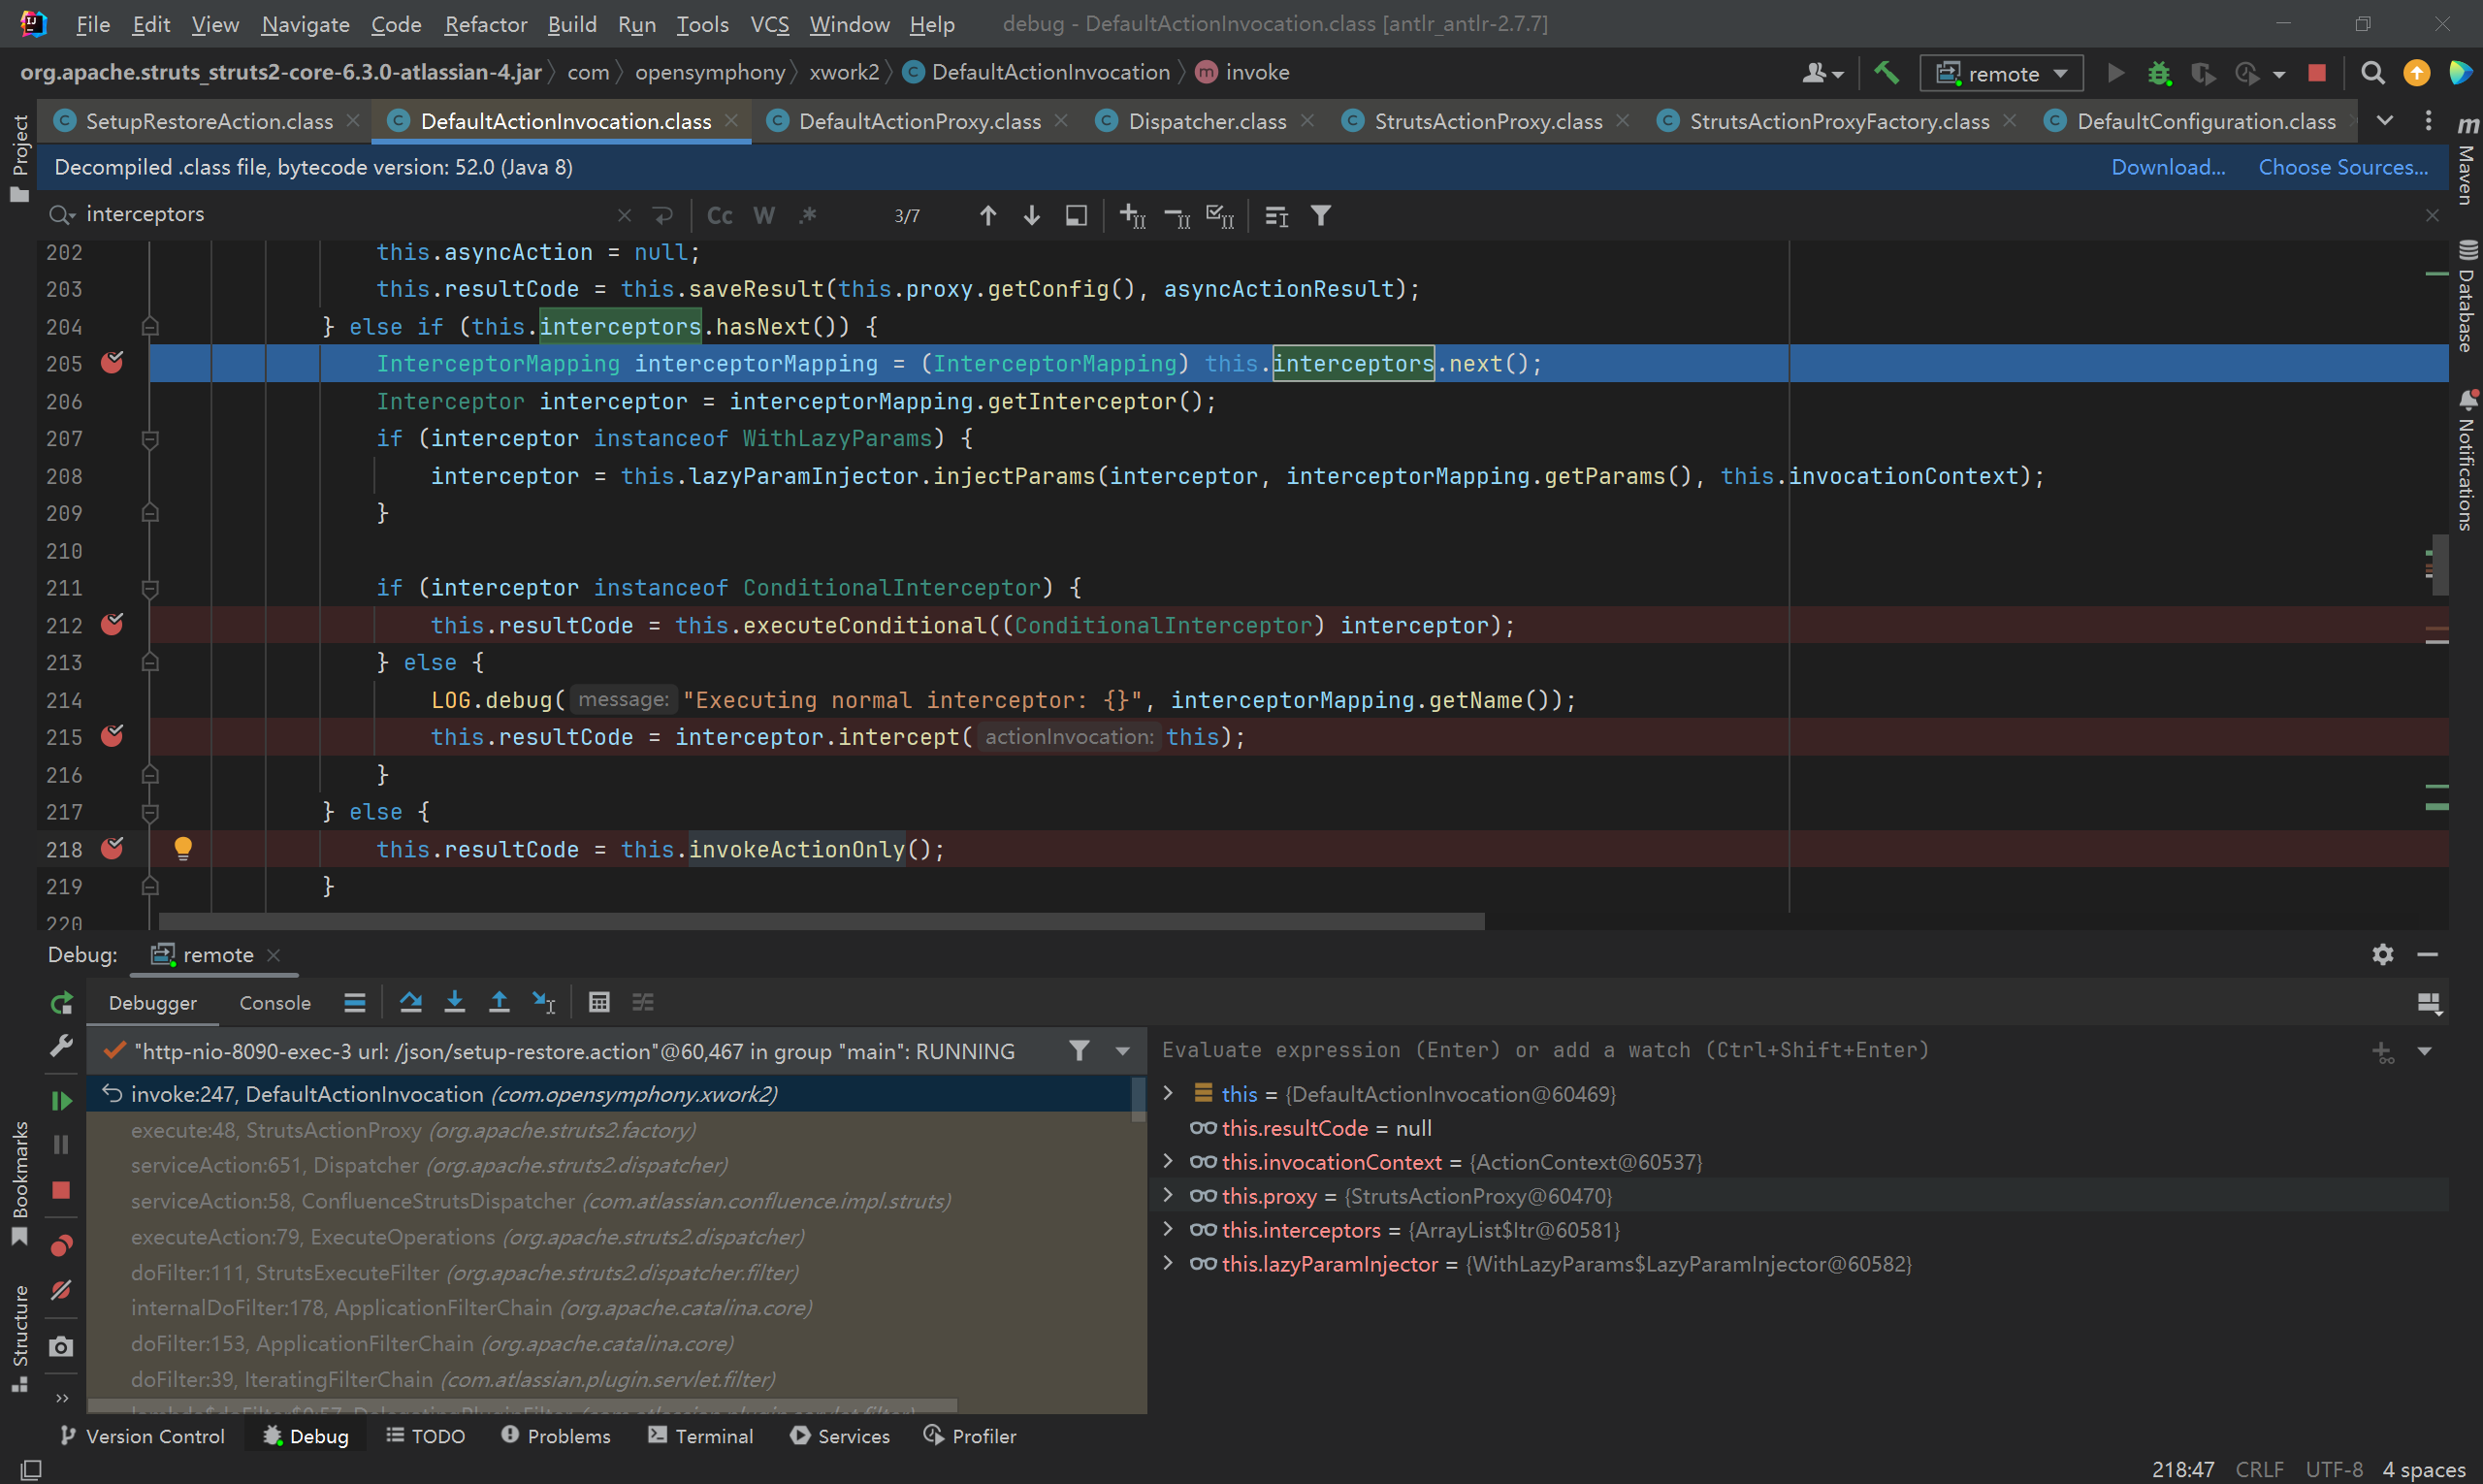Toggle the breakpoint on line 212
This screenshot has height=1484, width=2483.
point(112,625)
